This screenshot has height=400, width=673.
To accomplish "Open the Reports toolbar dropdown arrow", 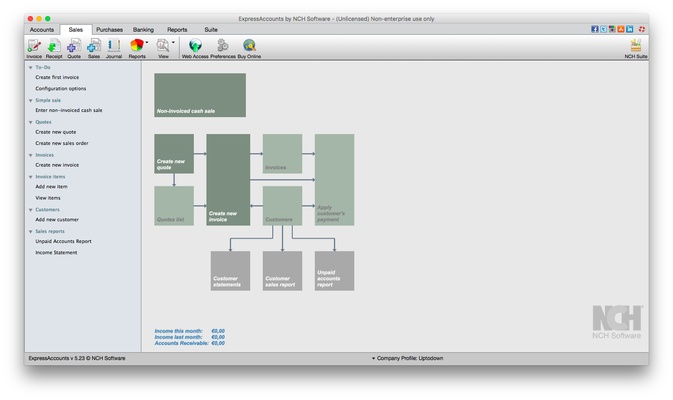I will tap(148, 43).
